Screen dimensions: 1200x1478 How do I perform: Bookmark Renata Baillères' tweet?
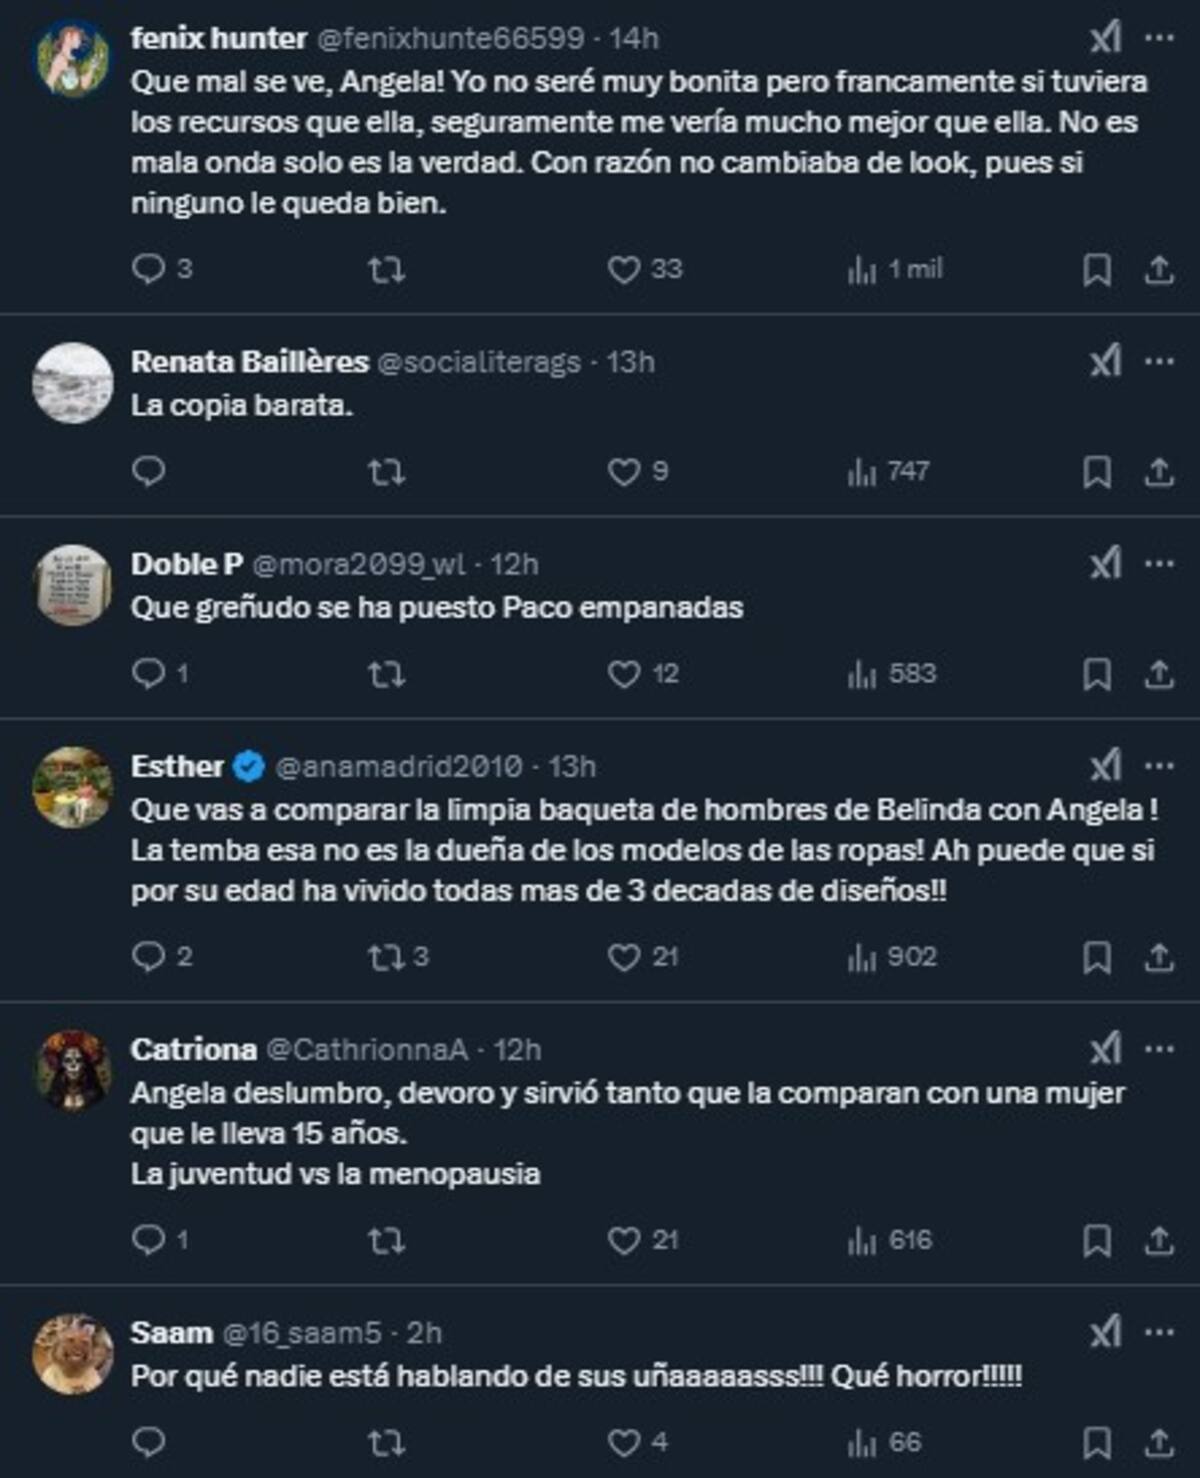[x=1096, y=471]
